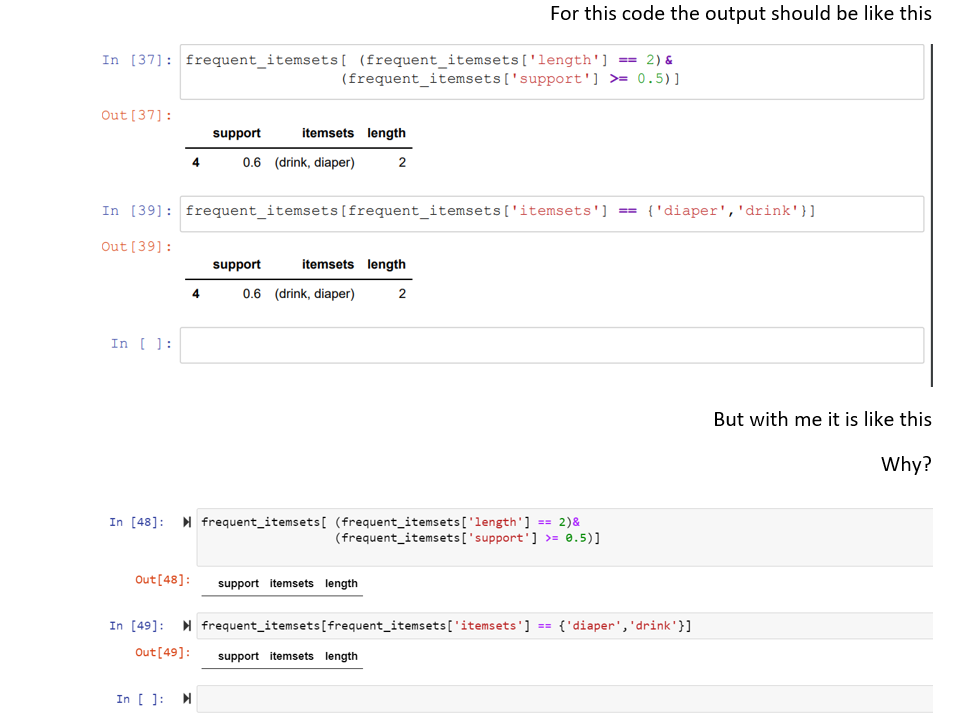Click the 'In [37]:' prompt label
Viewport: 973px width, 727px height.
tap(137, 60)
